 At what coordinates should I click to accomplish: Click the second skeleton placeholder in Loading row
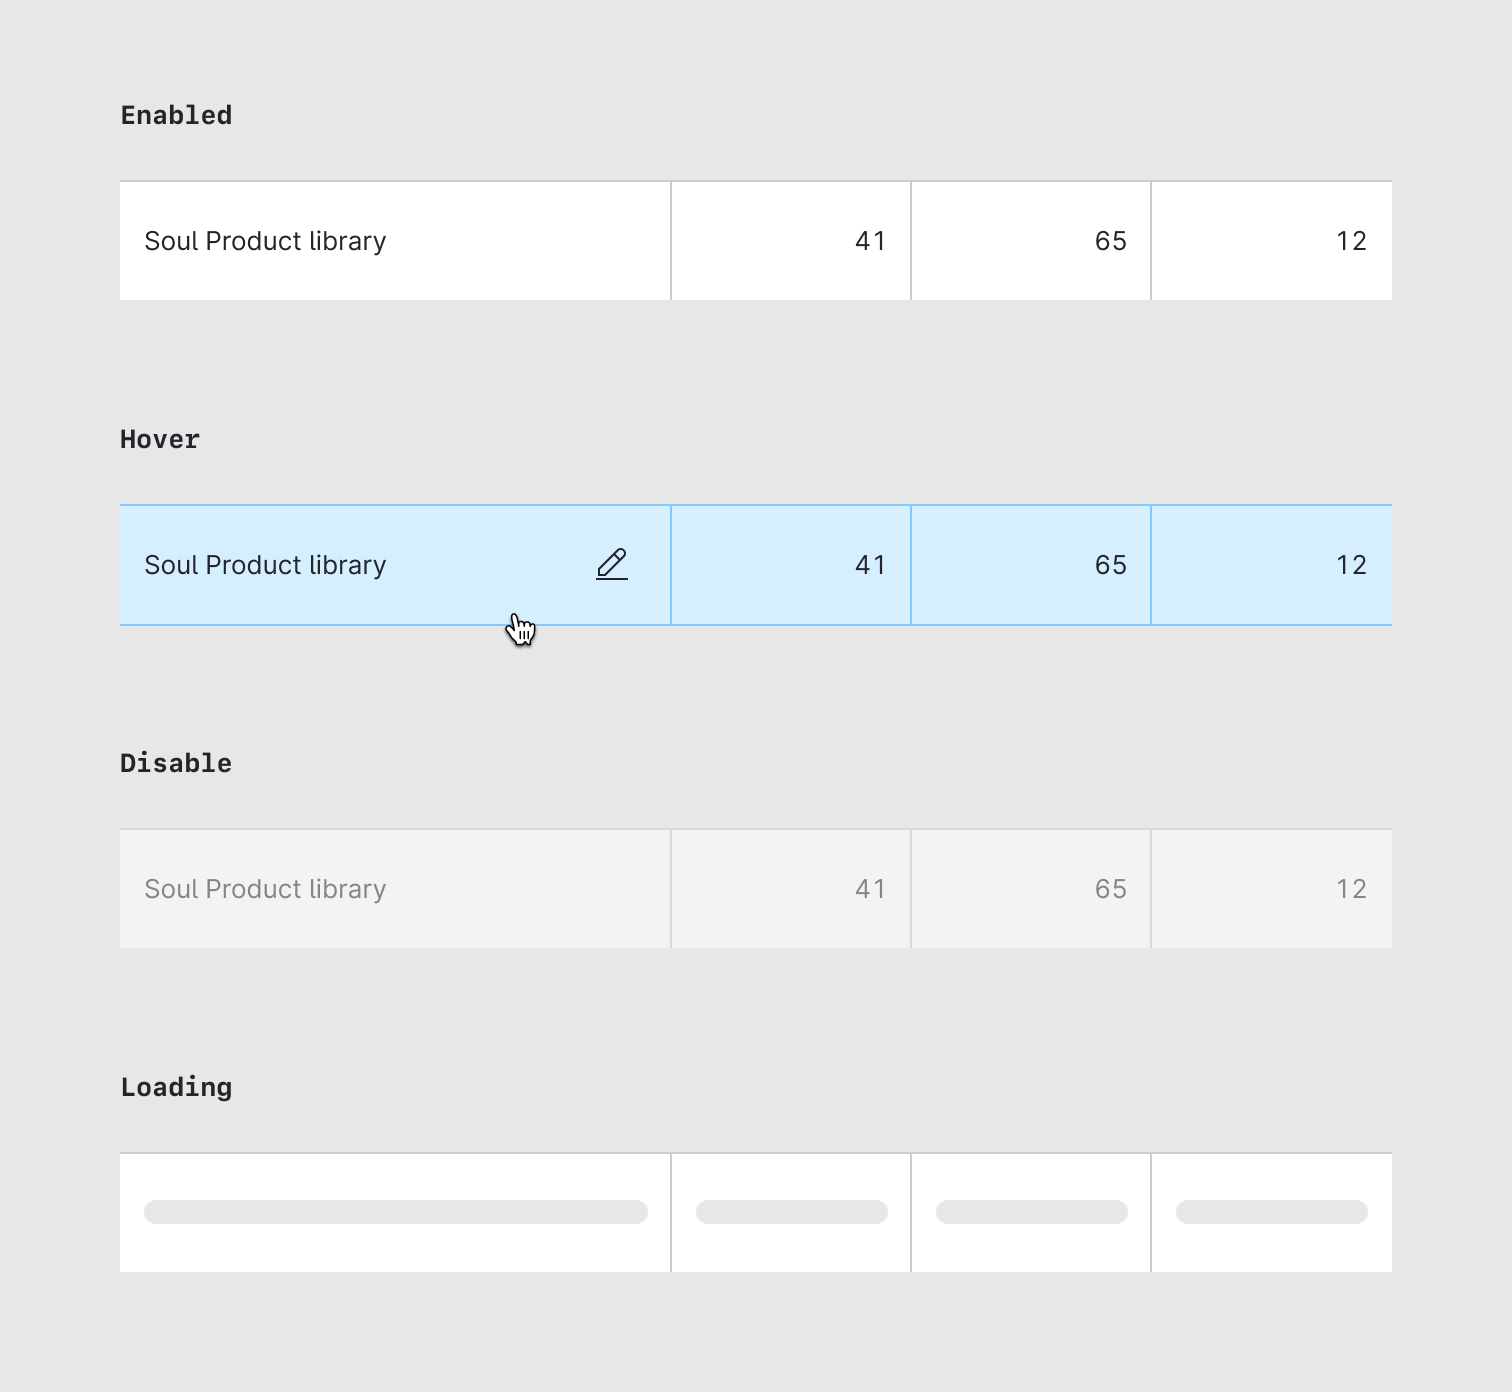(791, 1212)
